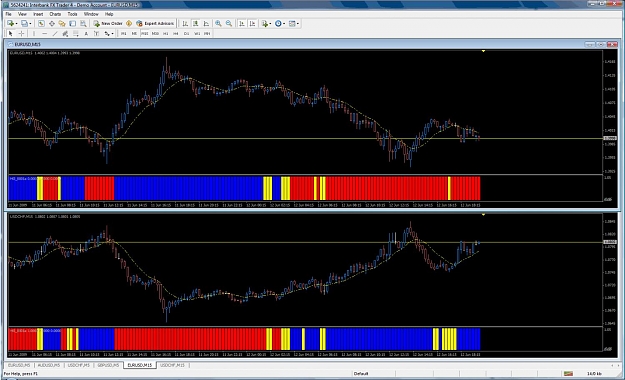Select the text tool marked A

point(86,33)
